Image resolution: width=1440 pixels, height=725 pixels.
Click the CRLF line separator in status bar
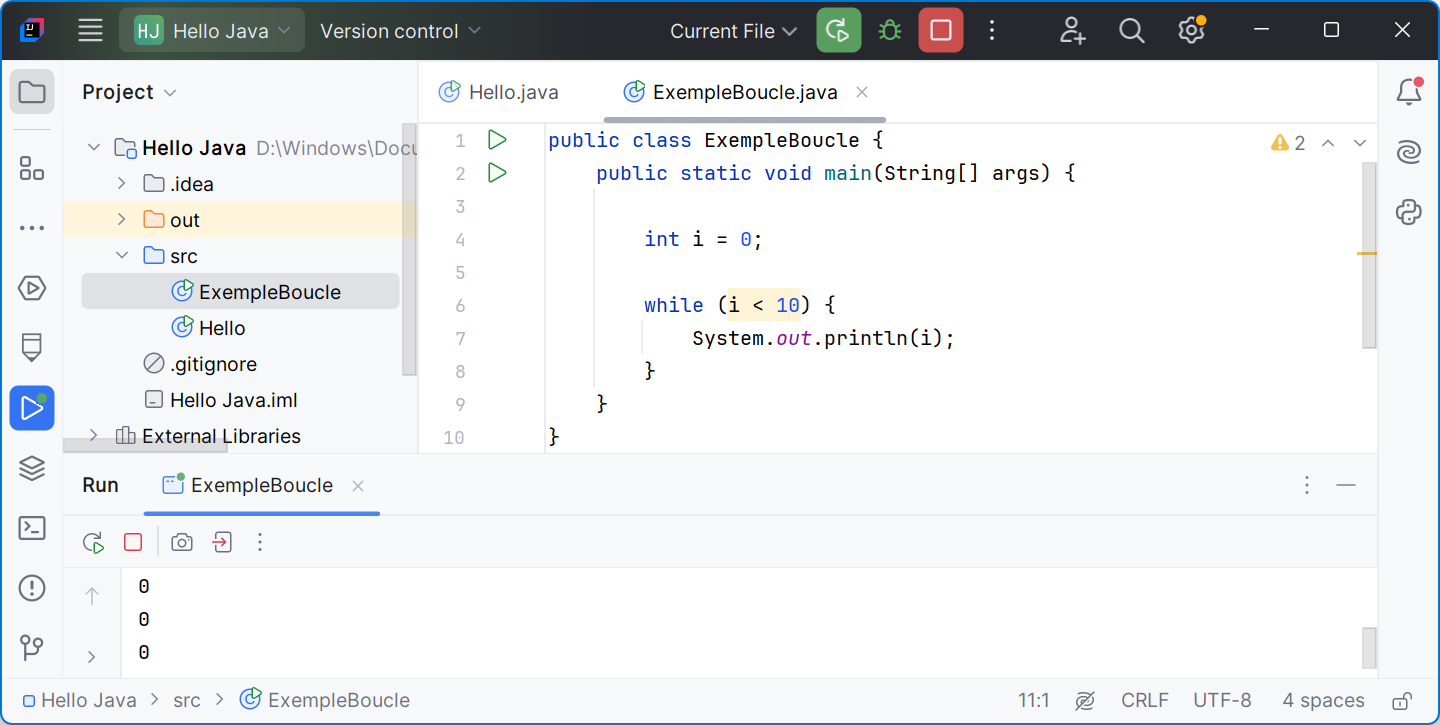[x=1144, y=700]
